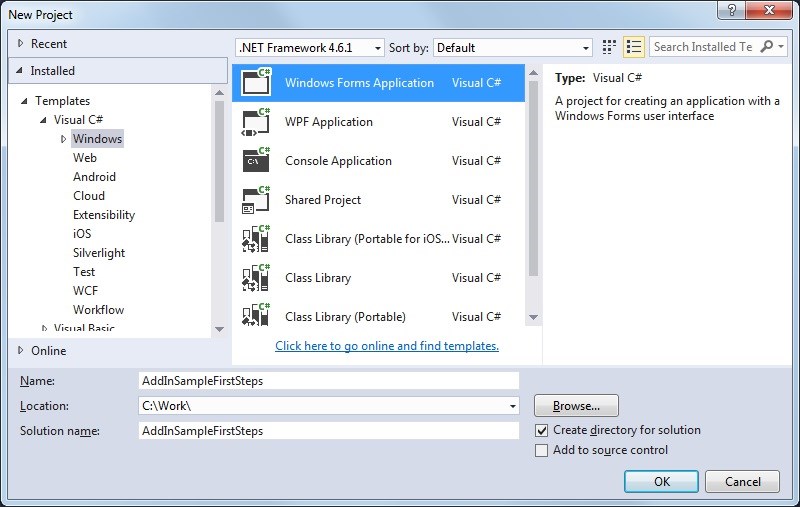The width and height of the screenshot is (800, 507).
Task: Select the Shared Project template name
Action: pyautogui.click(x=322, y=200)
